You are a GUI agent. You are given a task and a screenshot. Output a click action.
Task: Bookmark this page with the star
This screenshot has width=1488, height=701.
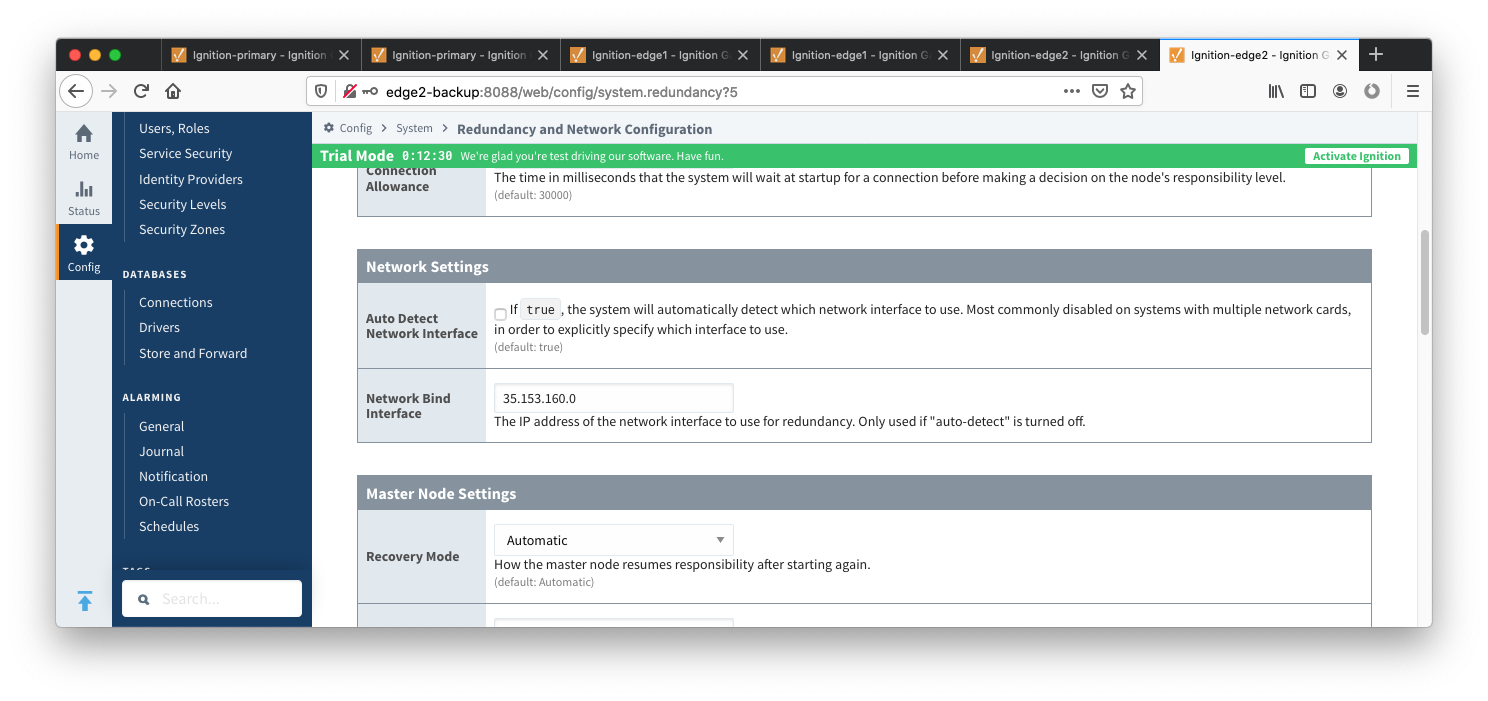click(x=1128, y=91)
